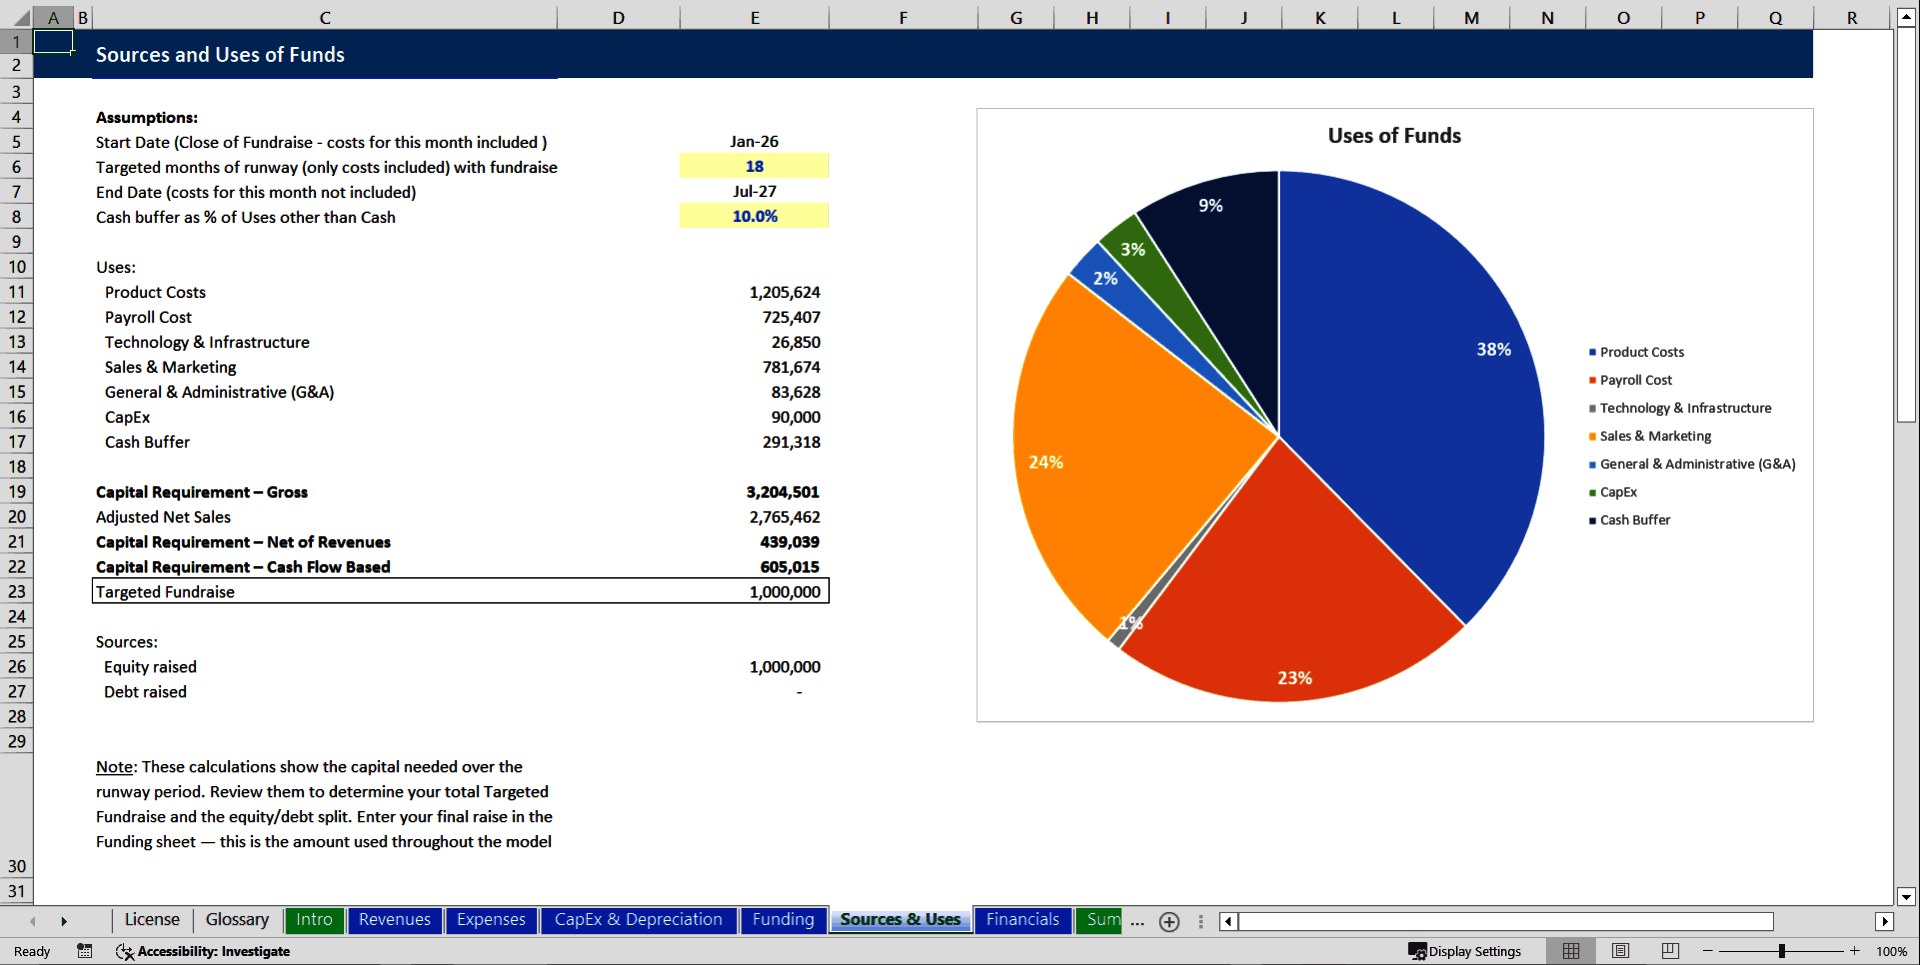The height and width of the screenshot is (965, 1920).
Task: Click the scroll-right sheet navigation arrow
Action: tap(65, 921)
